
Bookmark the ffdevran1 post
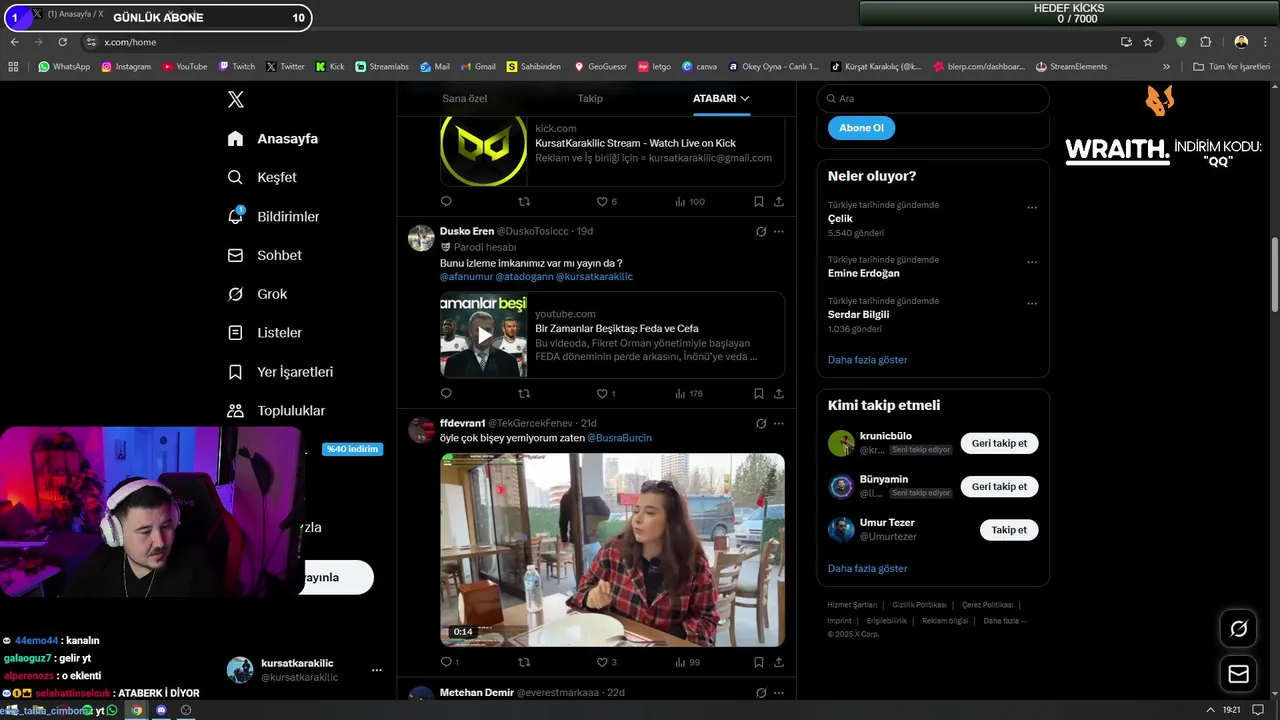759,662
